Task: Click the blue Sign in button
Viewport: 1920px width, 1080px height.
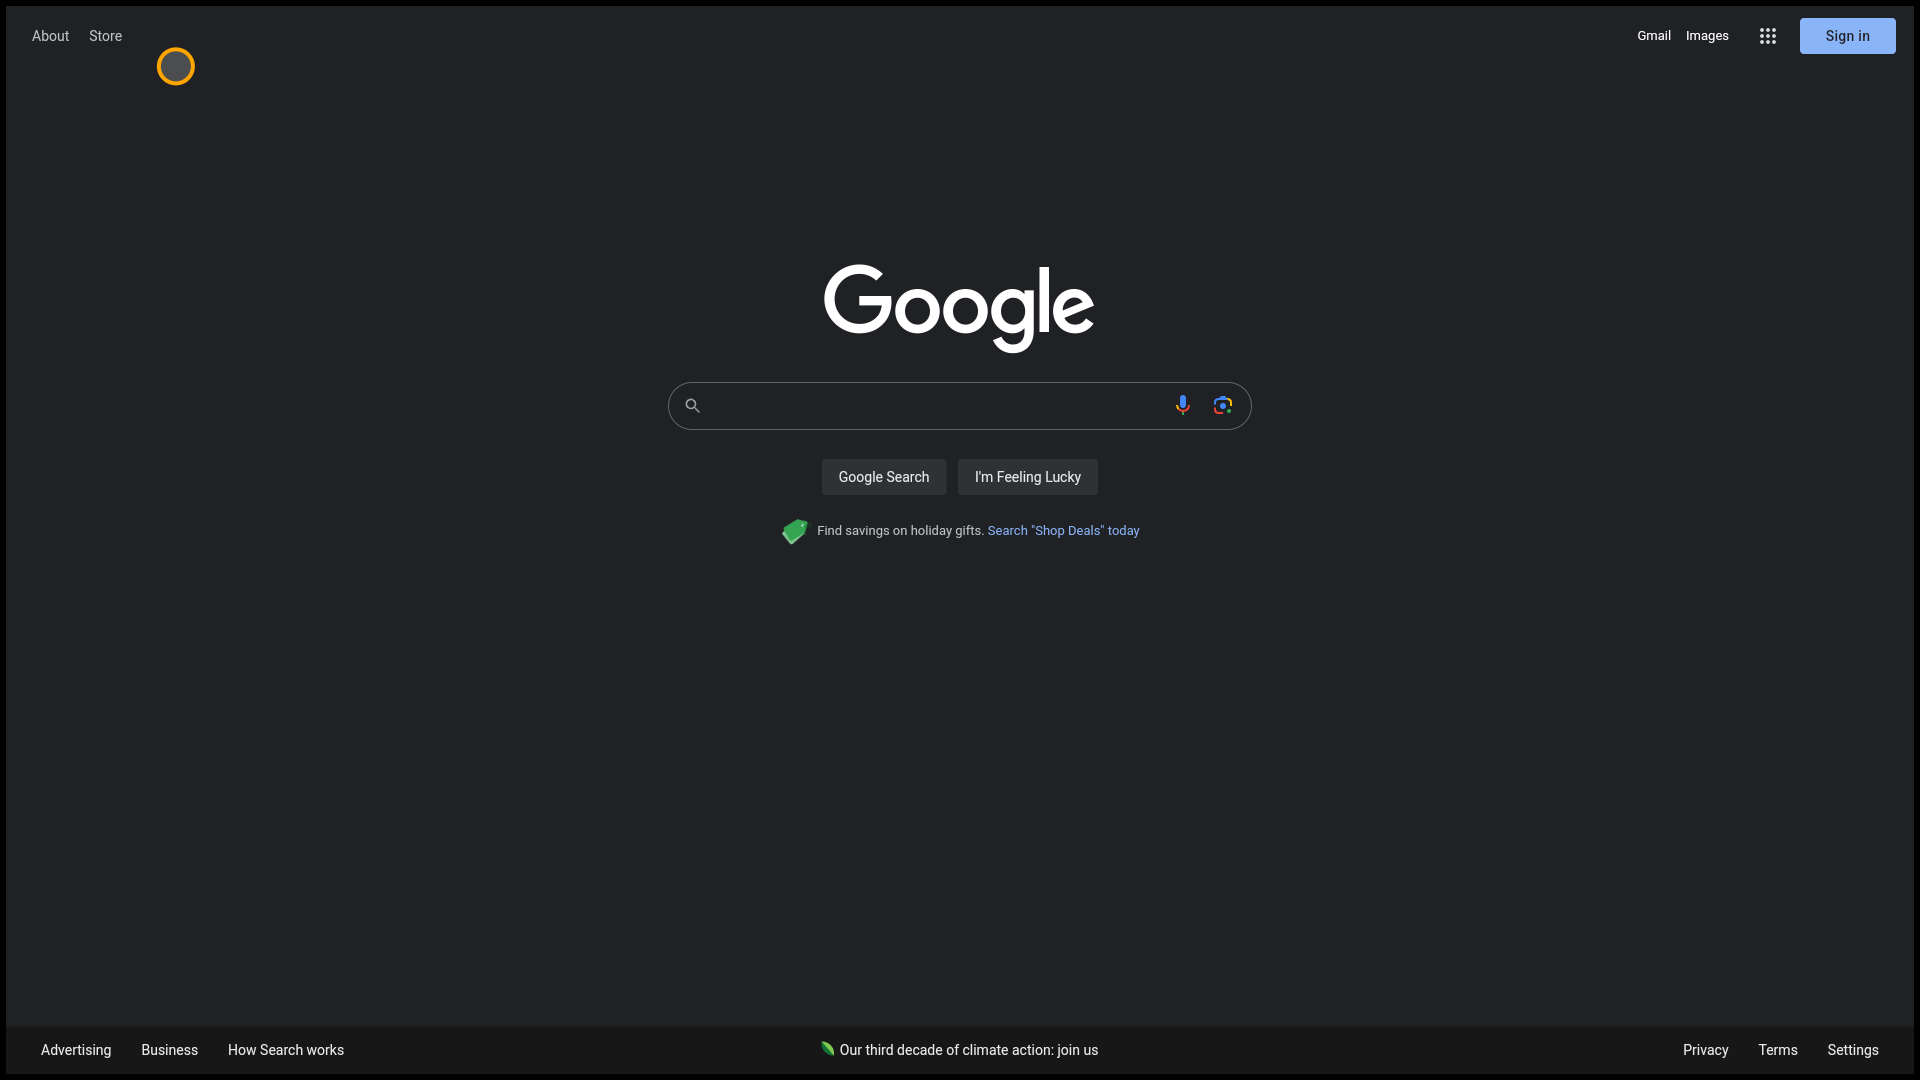Action: coord(1847,36)
